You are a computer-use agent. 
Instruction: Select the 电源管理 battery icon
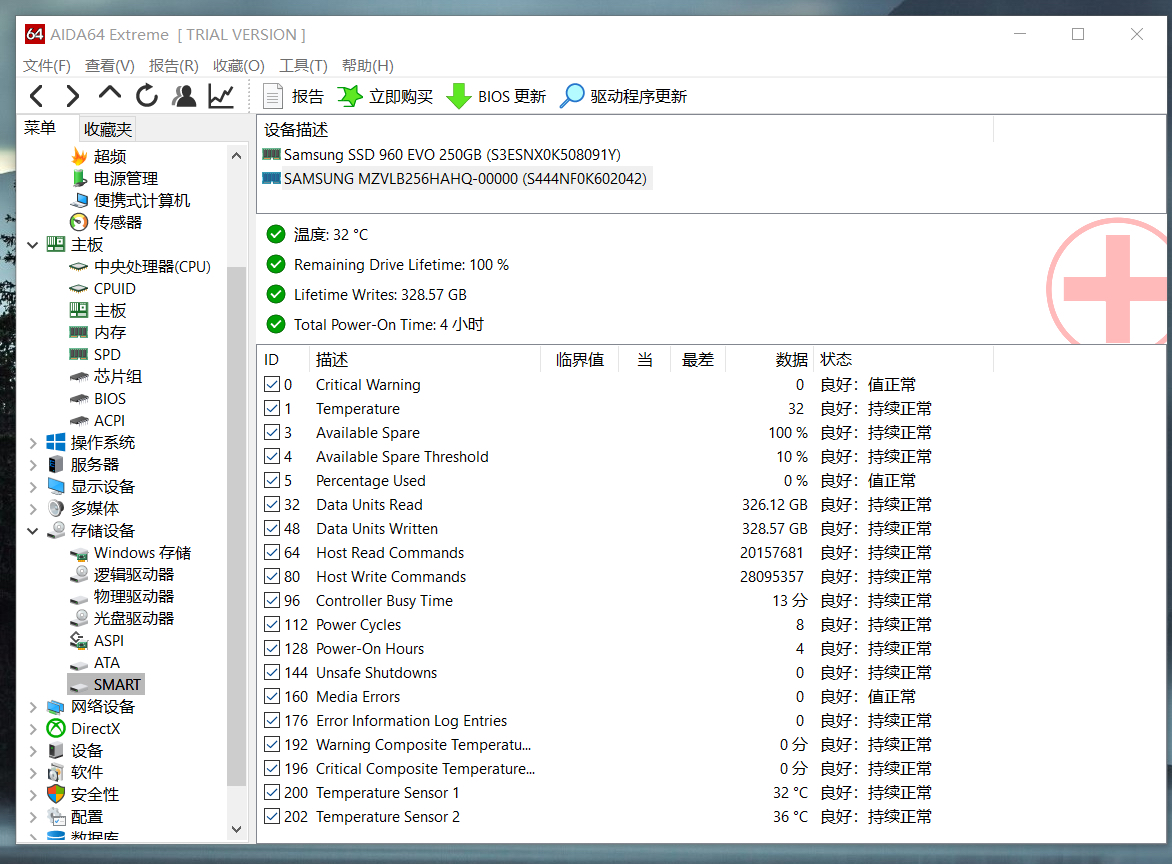point(79,178)
